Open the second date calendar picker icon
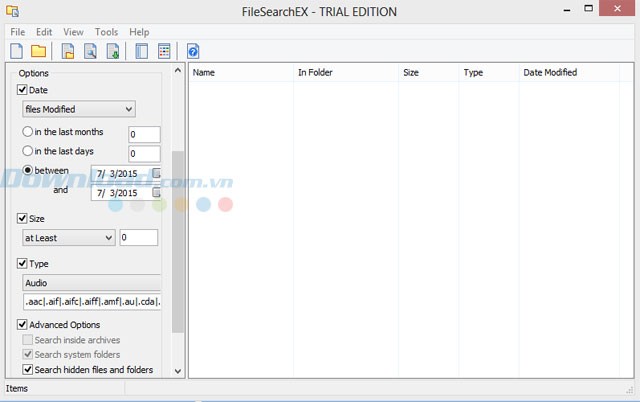The height and width of the screenshot is (402, 640). click(156, 192)
